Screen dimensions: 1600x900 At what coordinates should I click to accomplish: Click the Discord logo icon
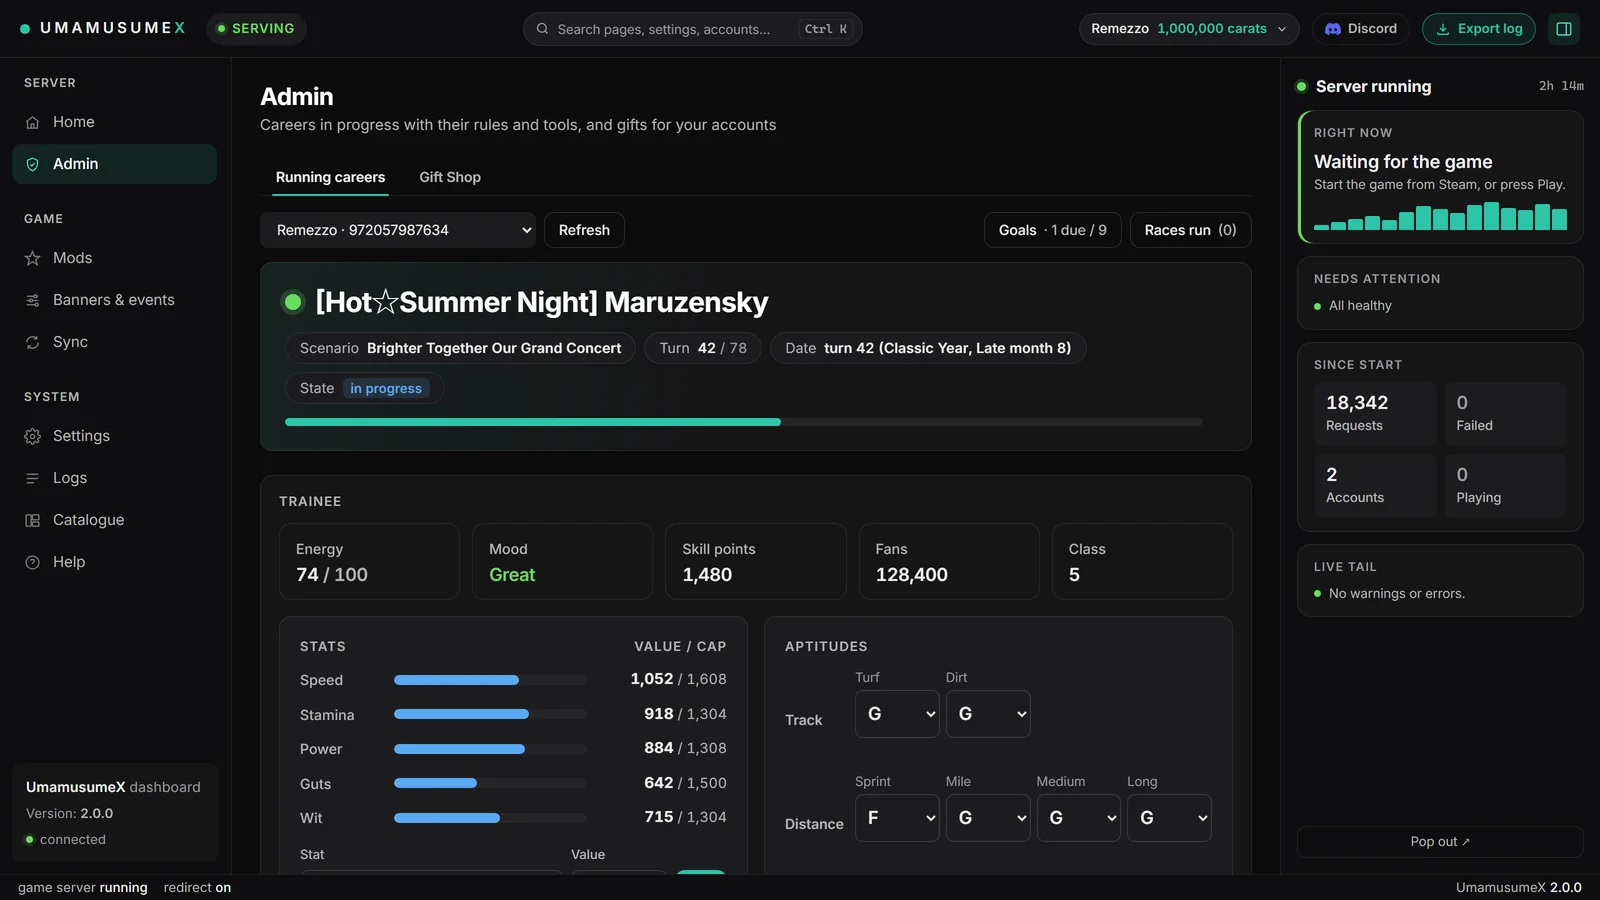[1333, 29]
